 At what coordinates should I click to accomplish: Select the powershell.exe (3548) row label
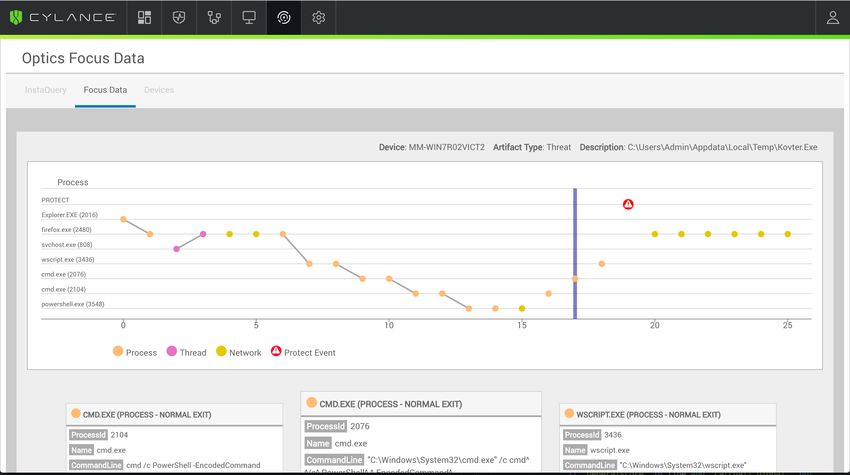[73, 304]
